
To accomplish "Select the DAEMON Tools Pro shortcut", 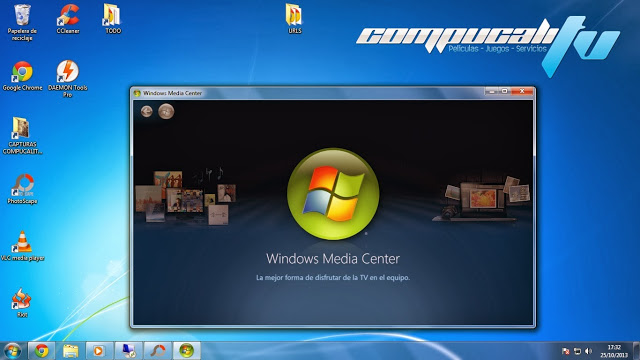I will tap(68, 79).
